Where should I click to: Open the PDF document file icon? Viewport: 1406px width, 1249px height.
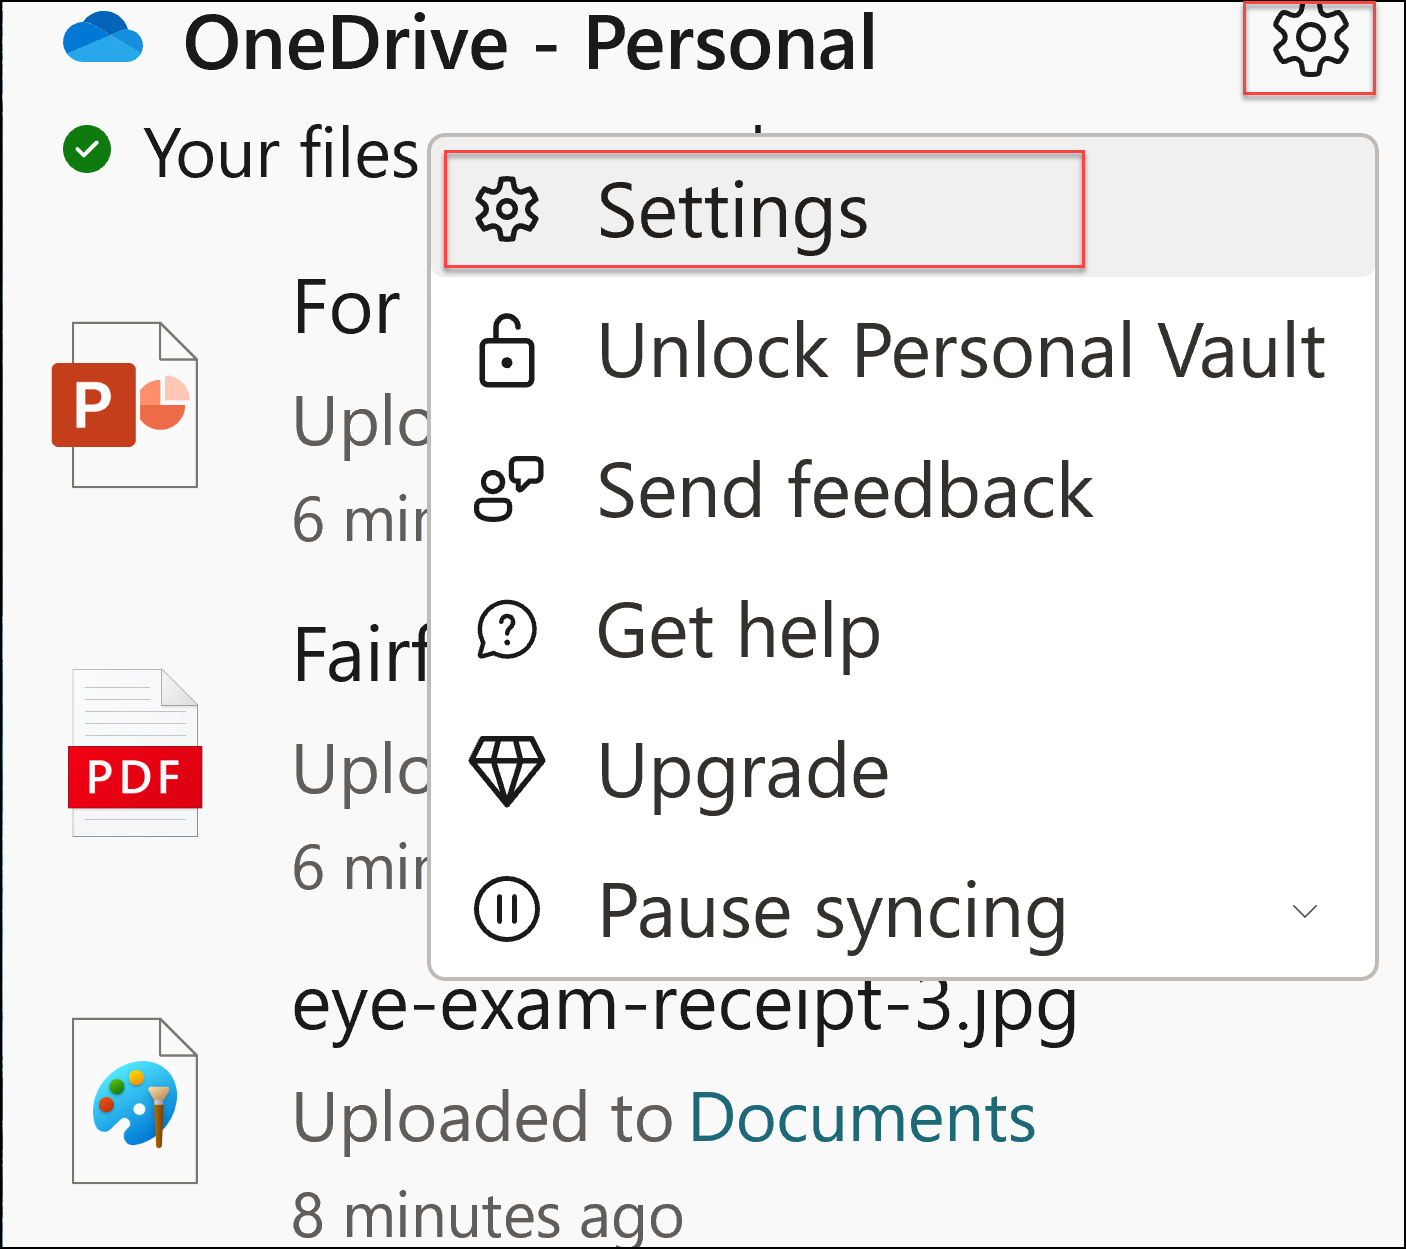click(x=134, y=751)
